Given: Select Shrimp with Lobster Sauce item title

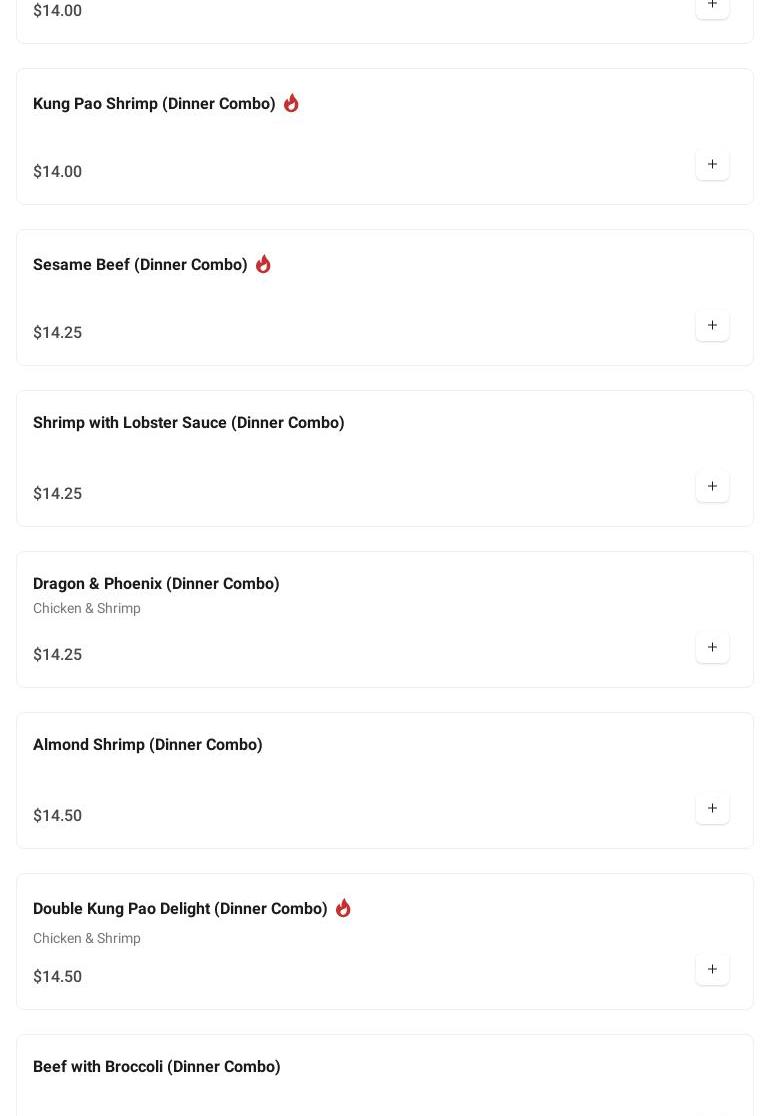Looking at the screenshot, I should click(x=188, y=423).
